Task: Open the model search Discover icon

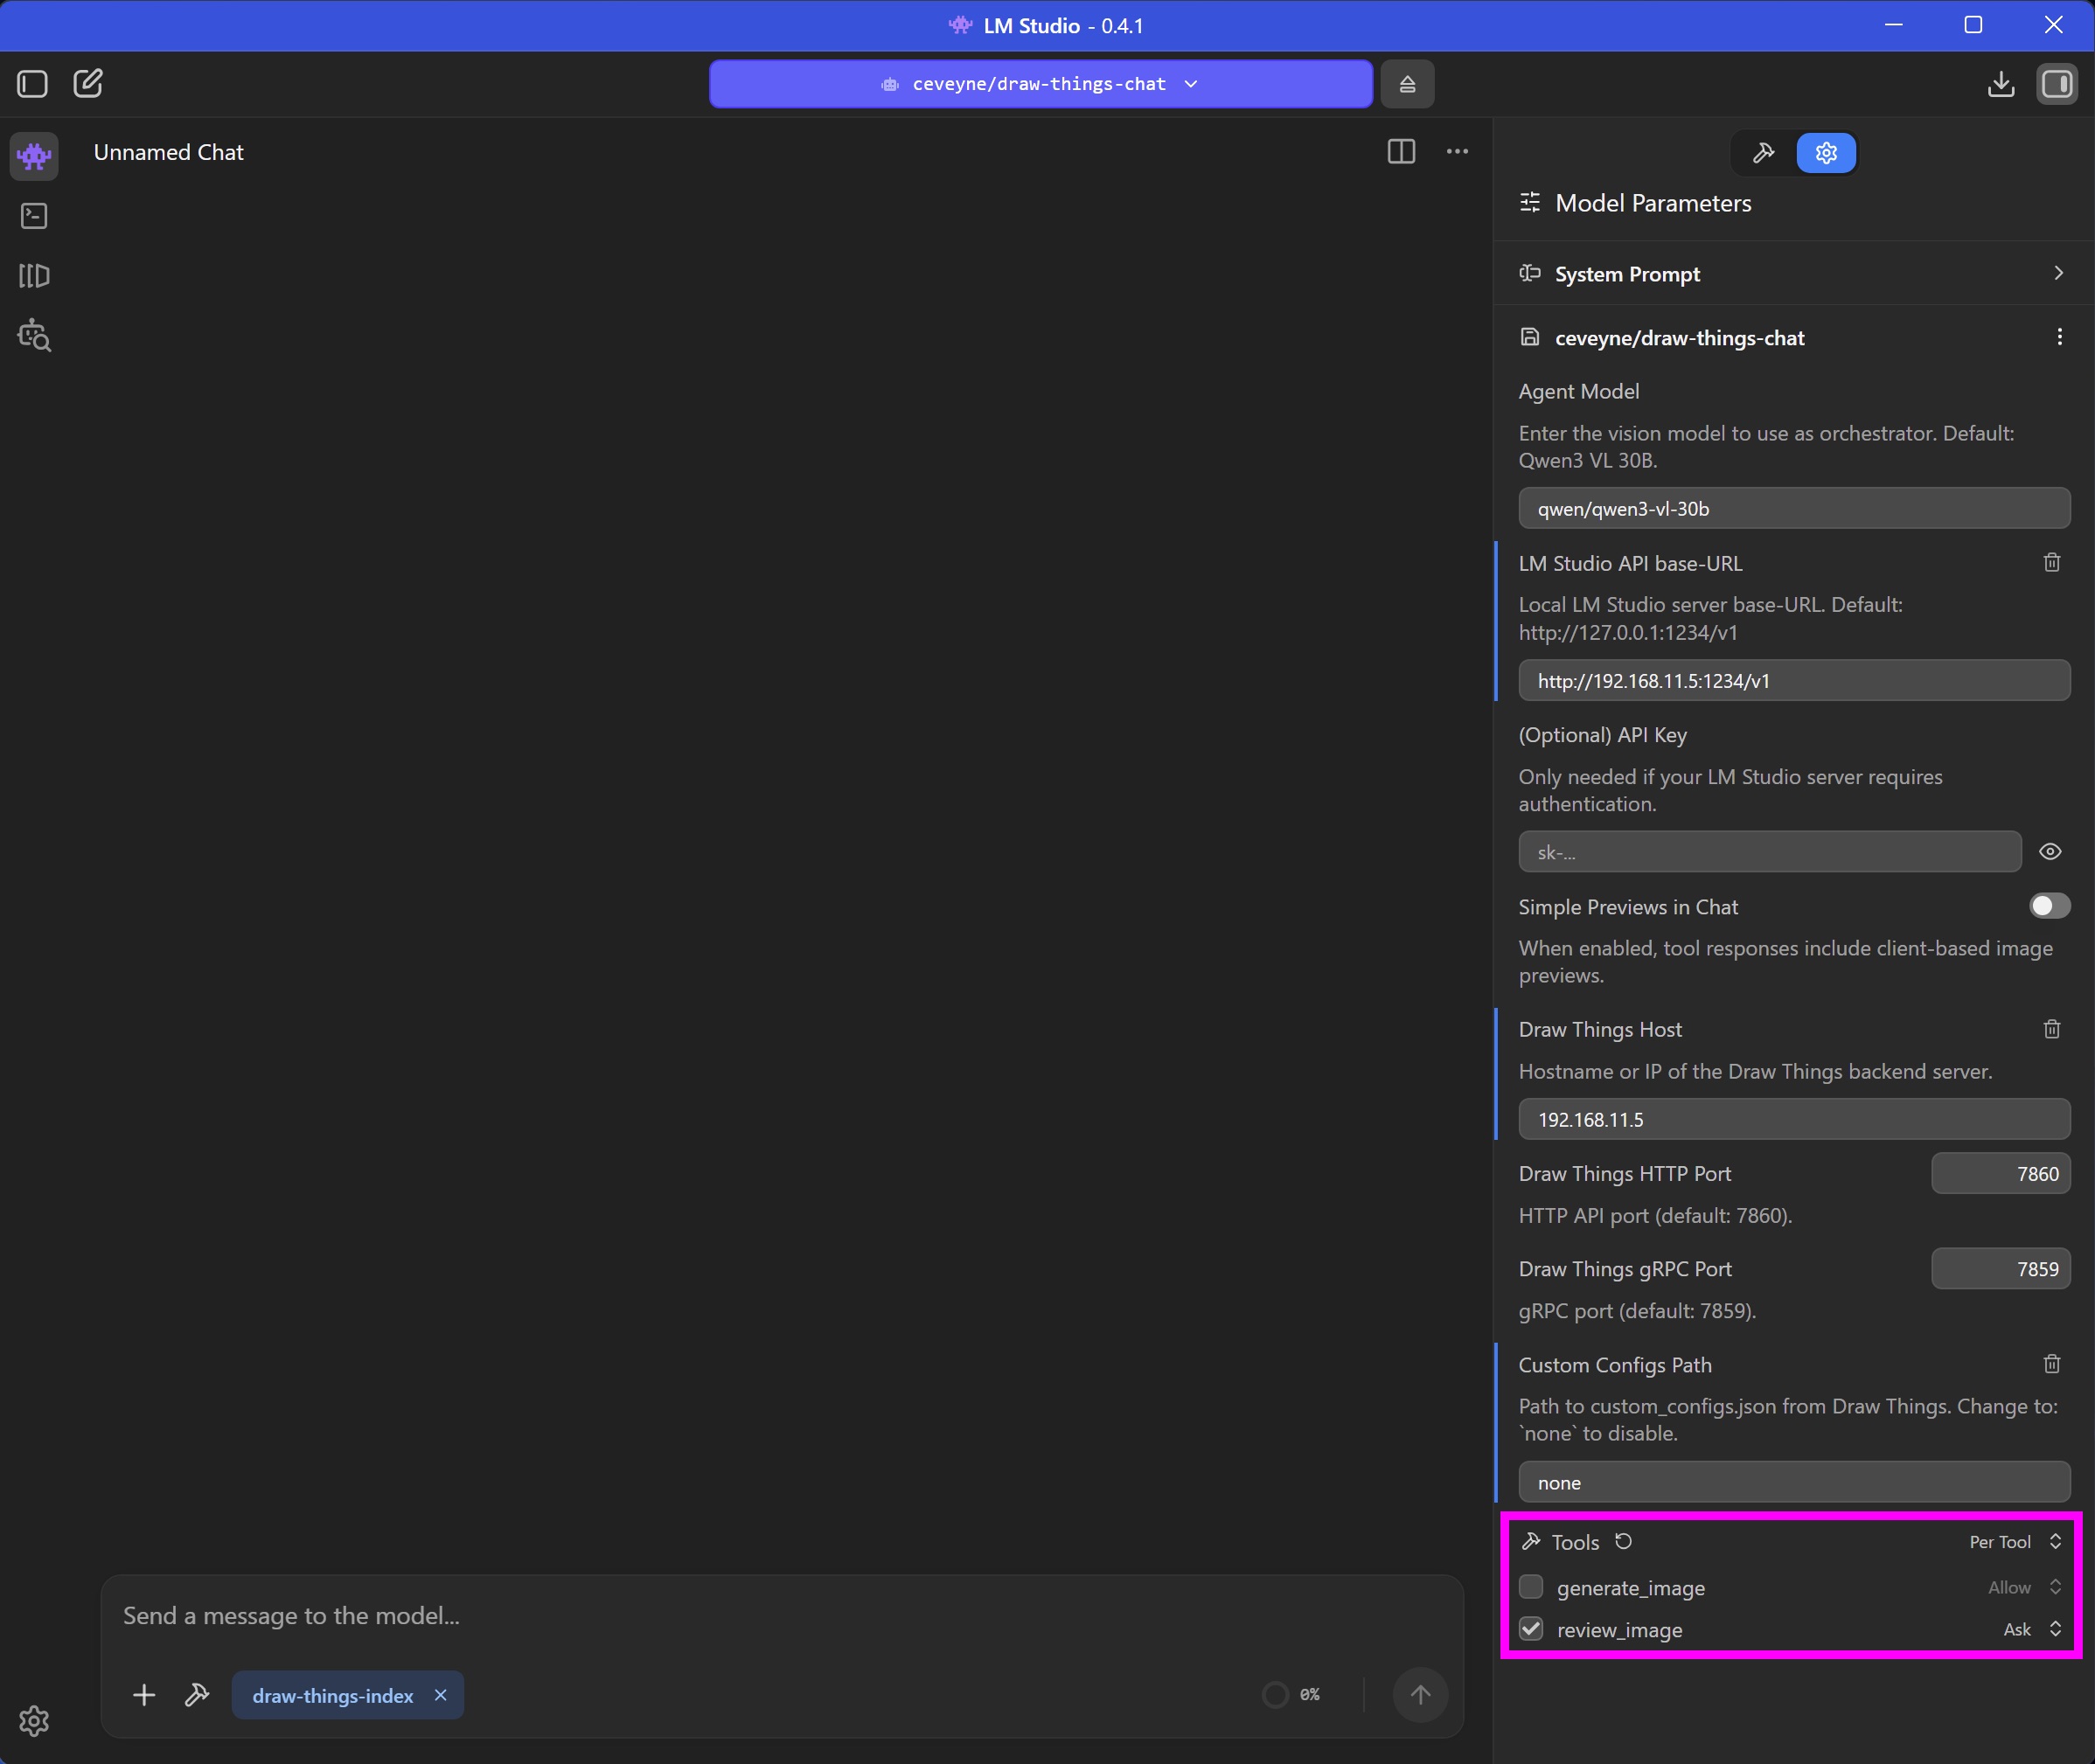Action: 34,336
